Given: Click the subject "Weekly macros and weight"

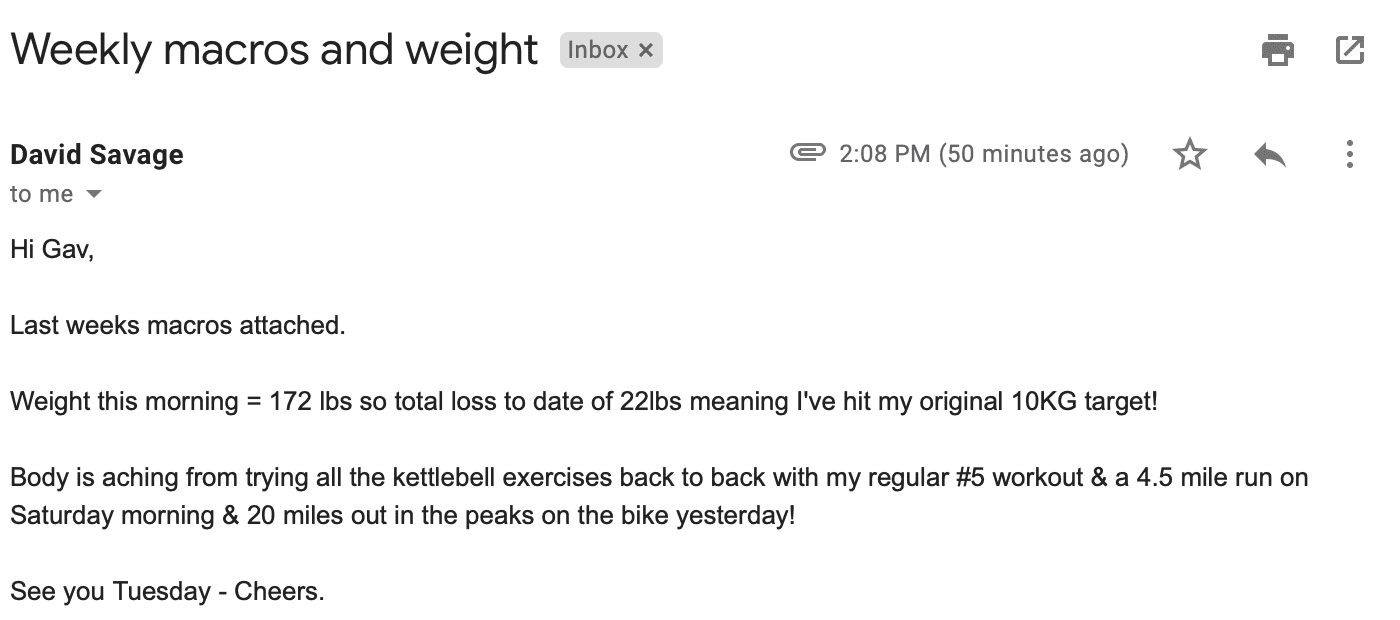Looking at the screenshot, I should [274, 49].
